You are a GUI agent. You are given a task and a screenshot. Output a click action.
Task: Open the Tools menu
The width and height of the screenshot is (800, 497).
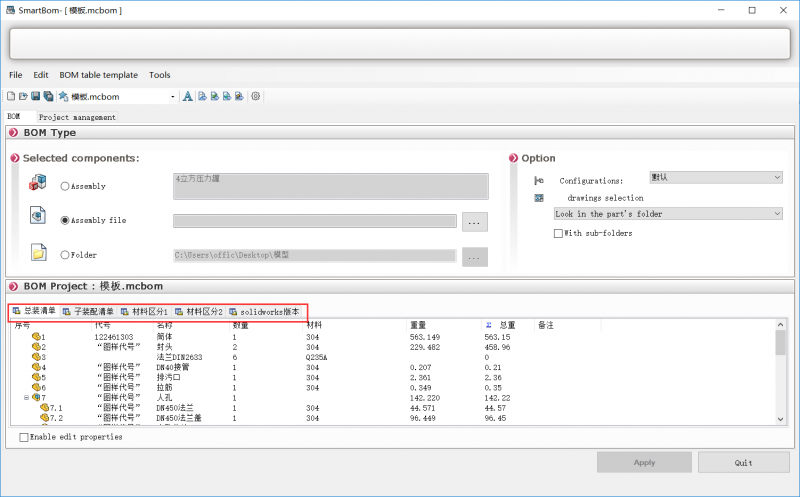pyautogui.click(x=160, y=75)
